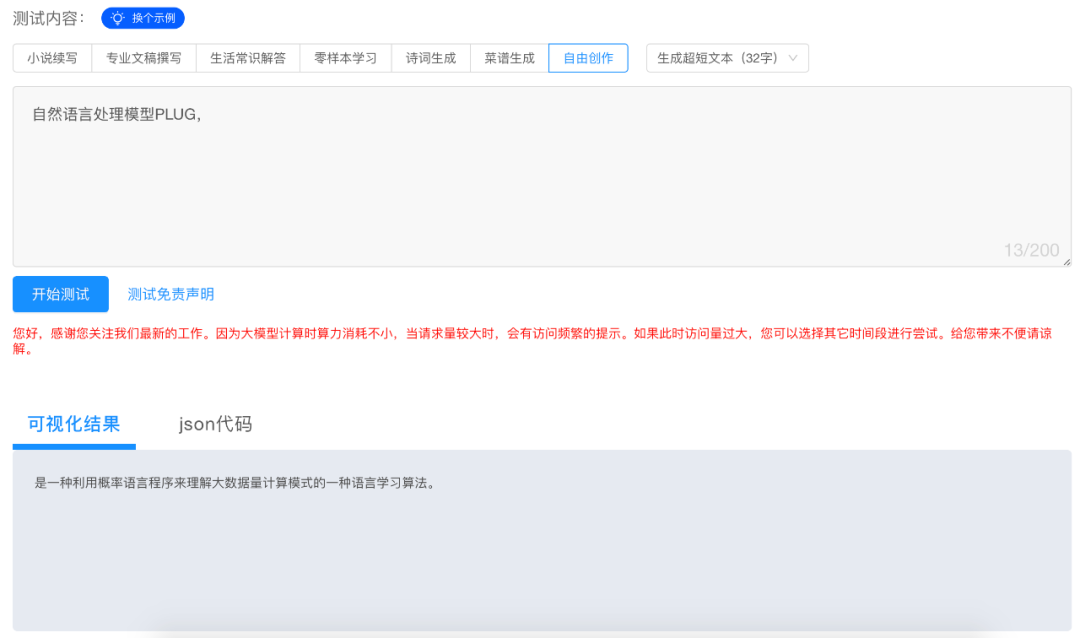Click the 开始测试 start button

click(60, 294)
